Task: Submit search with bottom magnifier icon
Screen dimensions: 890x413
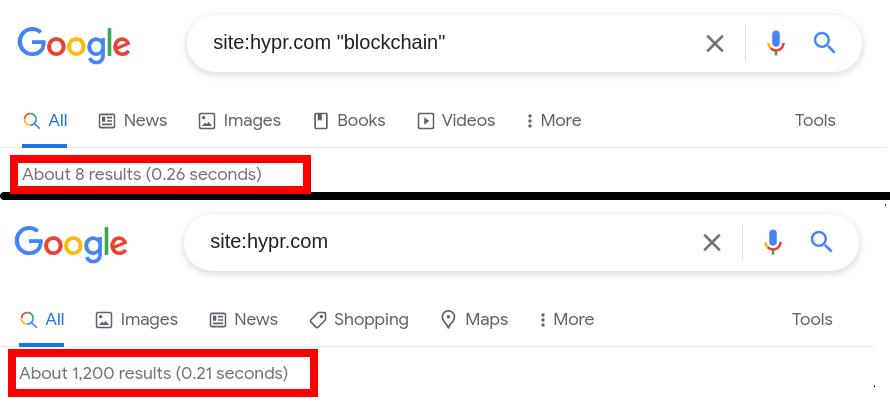Action: click(821, 242)
